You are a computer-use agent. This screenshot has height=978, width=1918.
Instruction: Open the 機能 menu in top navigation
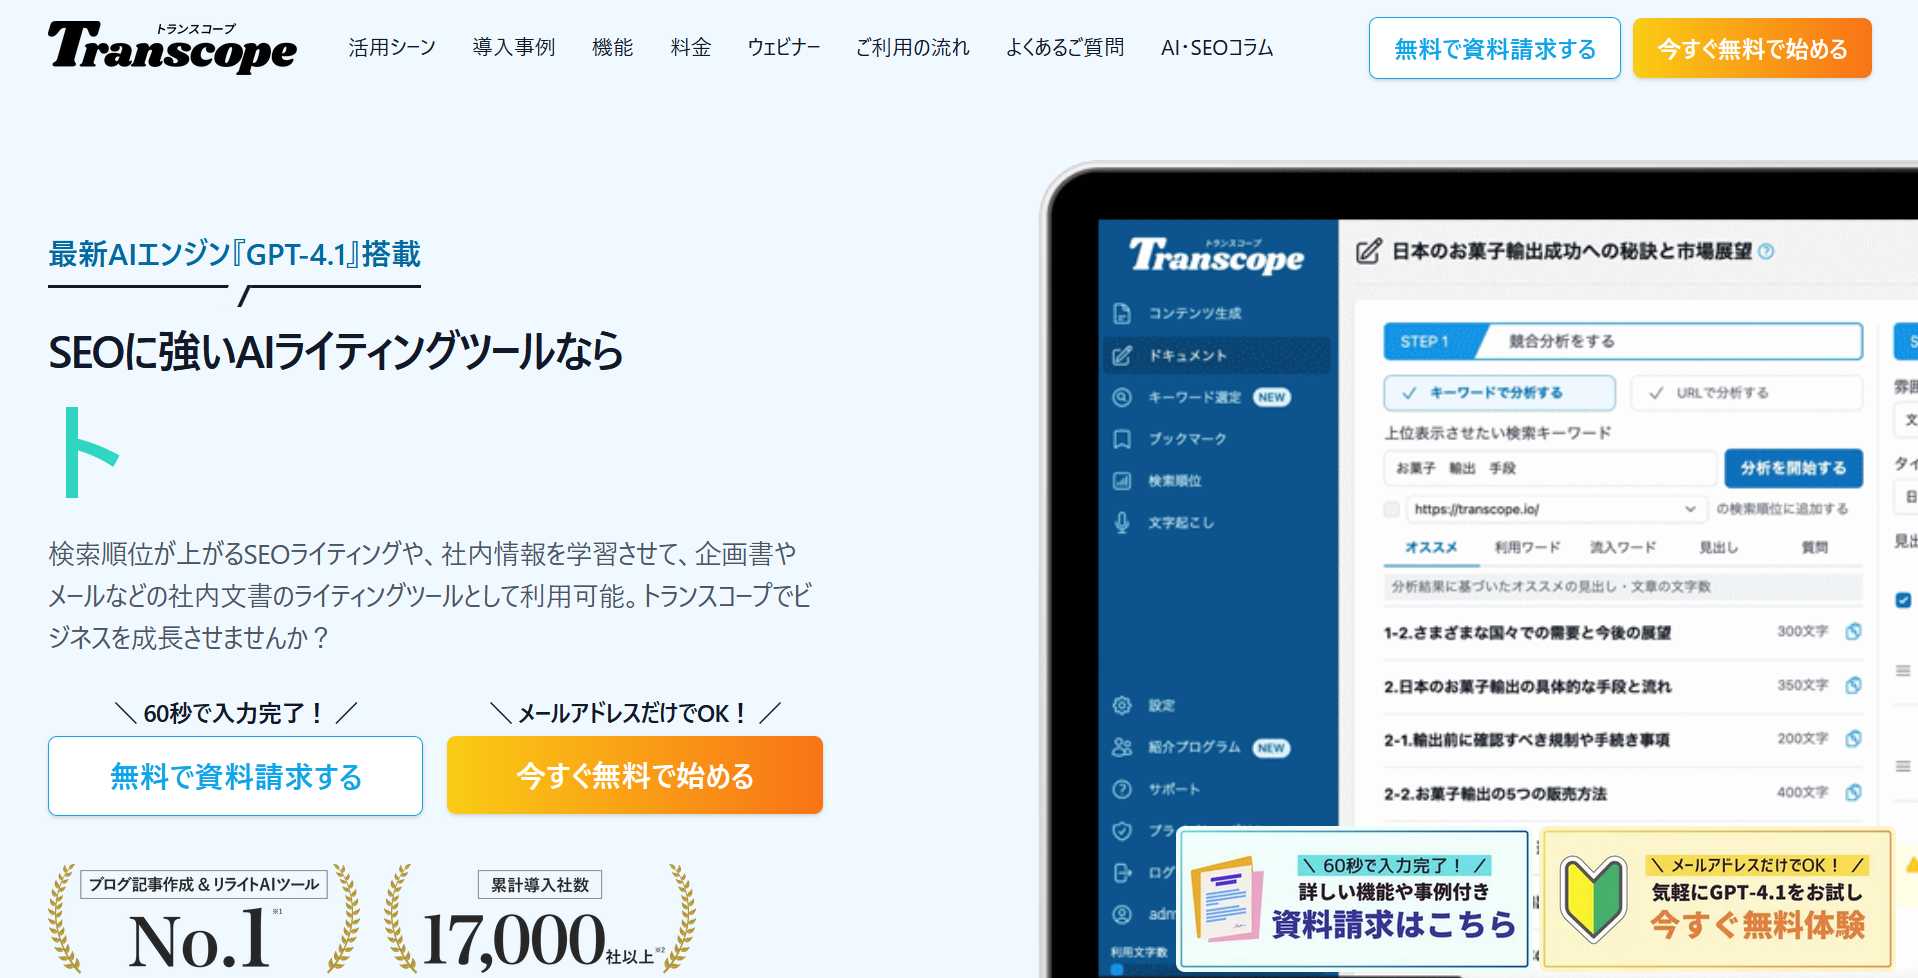coord(612,48)
